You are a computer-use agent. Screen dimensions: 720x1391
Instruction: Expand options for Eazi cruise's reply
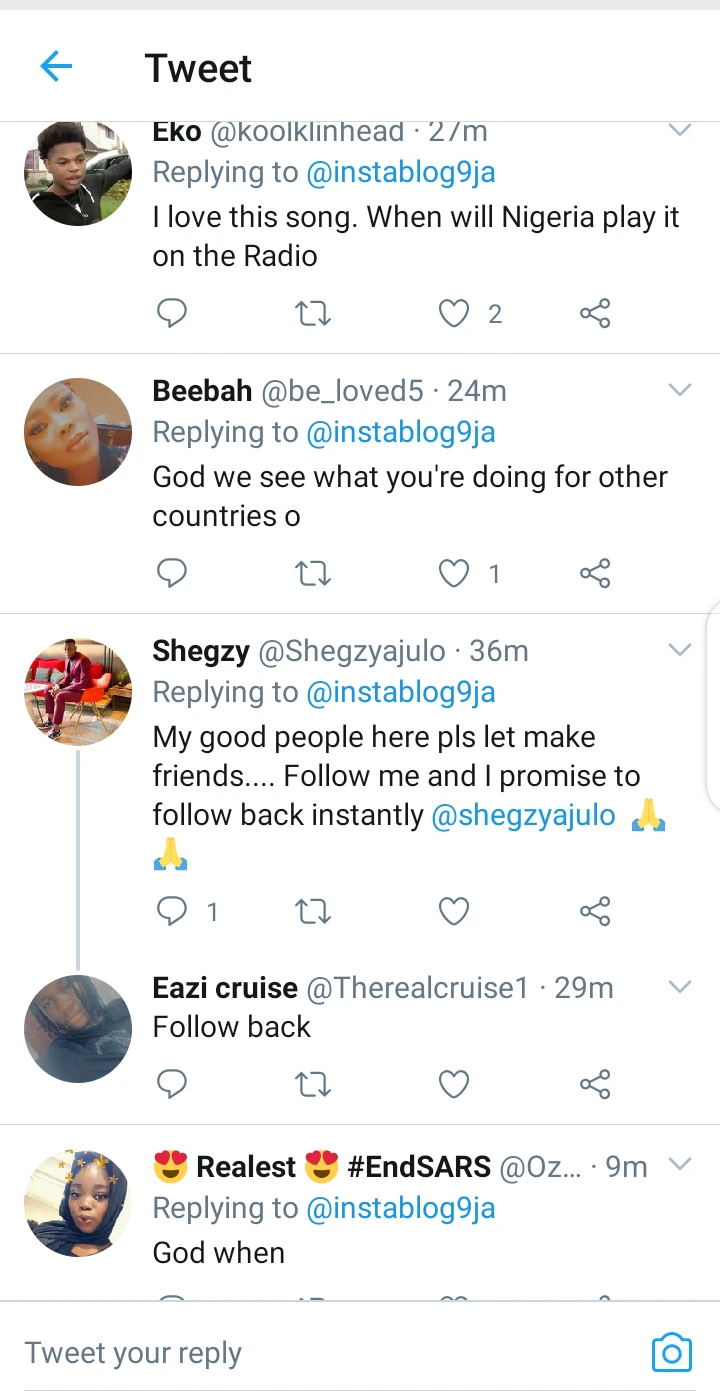(x=680, y=987)
